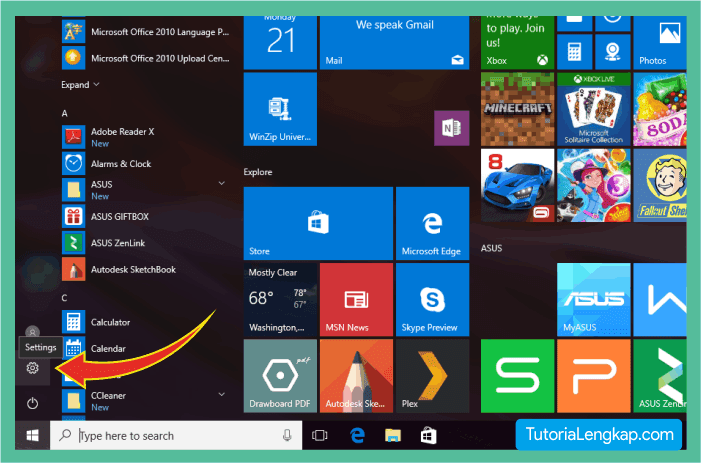This screenshot has height=463, width=701.
Task: Open the orange P tile in the ASUS group
Action: (594, 376)
